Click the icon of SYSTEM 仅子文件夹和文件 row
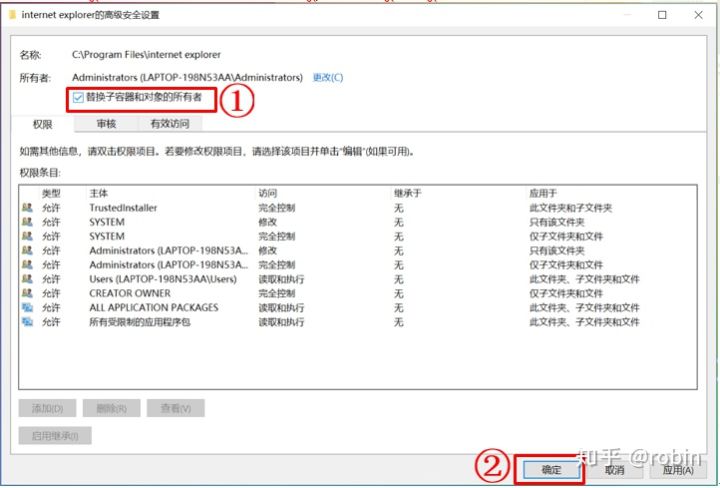The image size is (720, 488). pos(27,236)
